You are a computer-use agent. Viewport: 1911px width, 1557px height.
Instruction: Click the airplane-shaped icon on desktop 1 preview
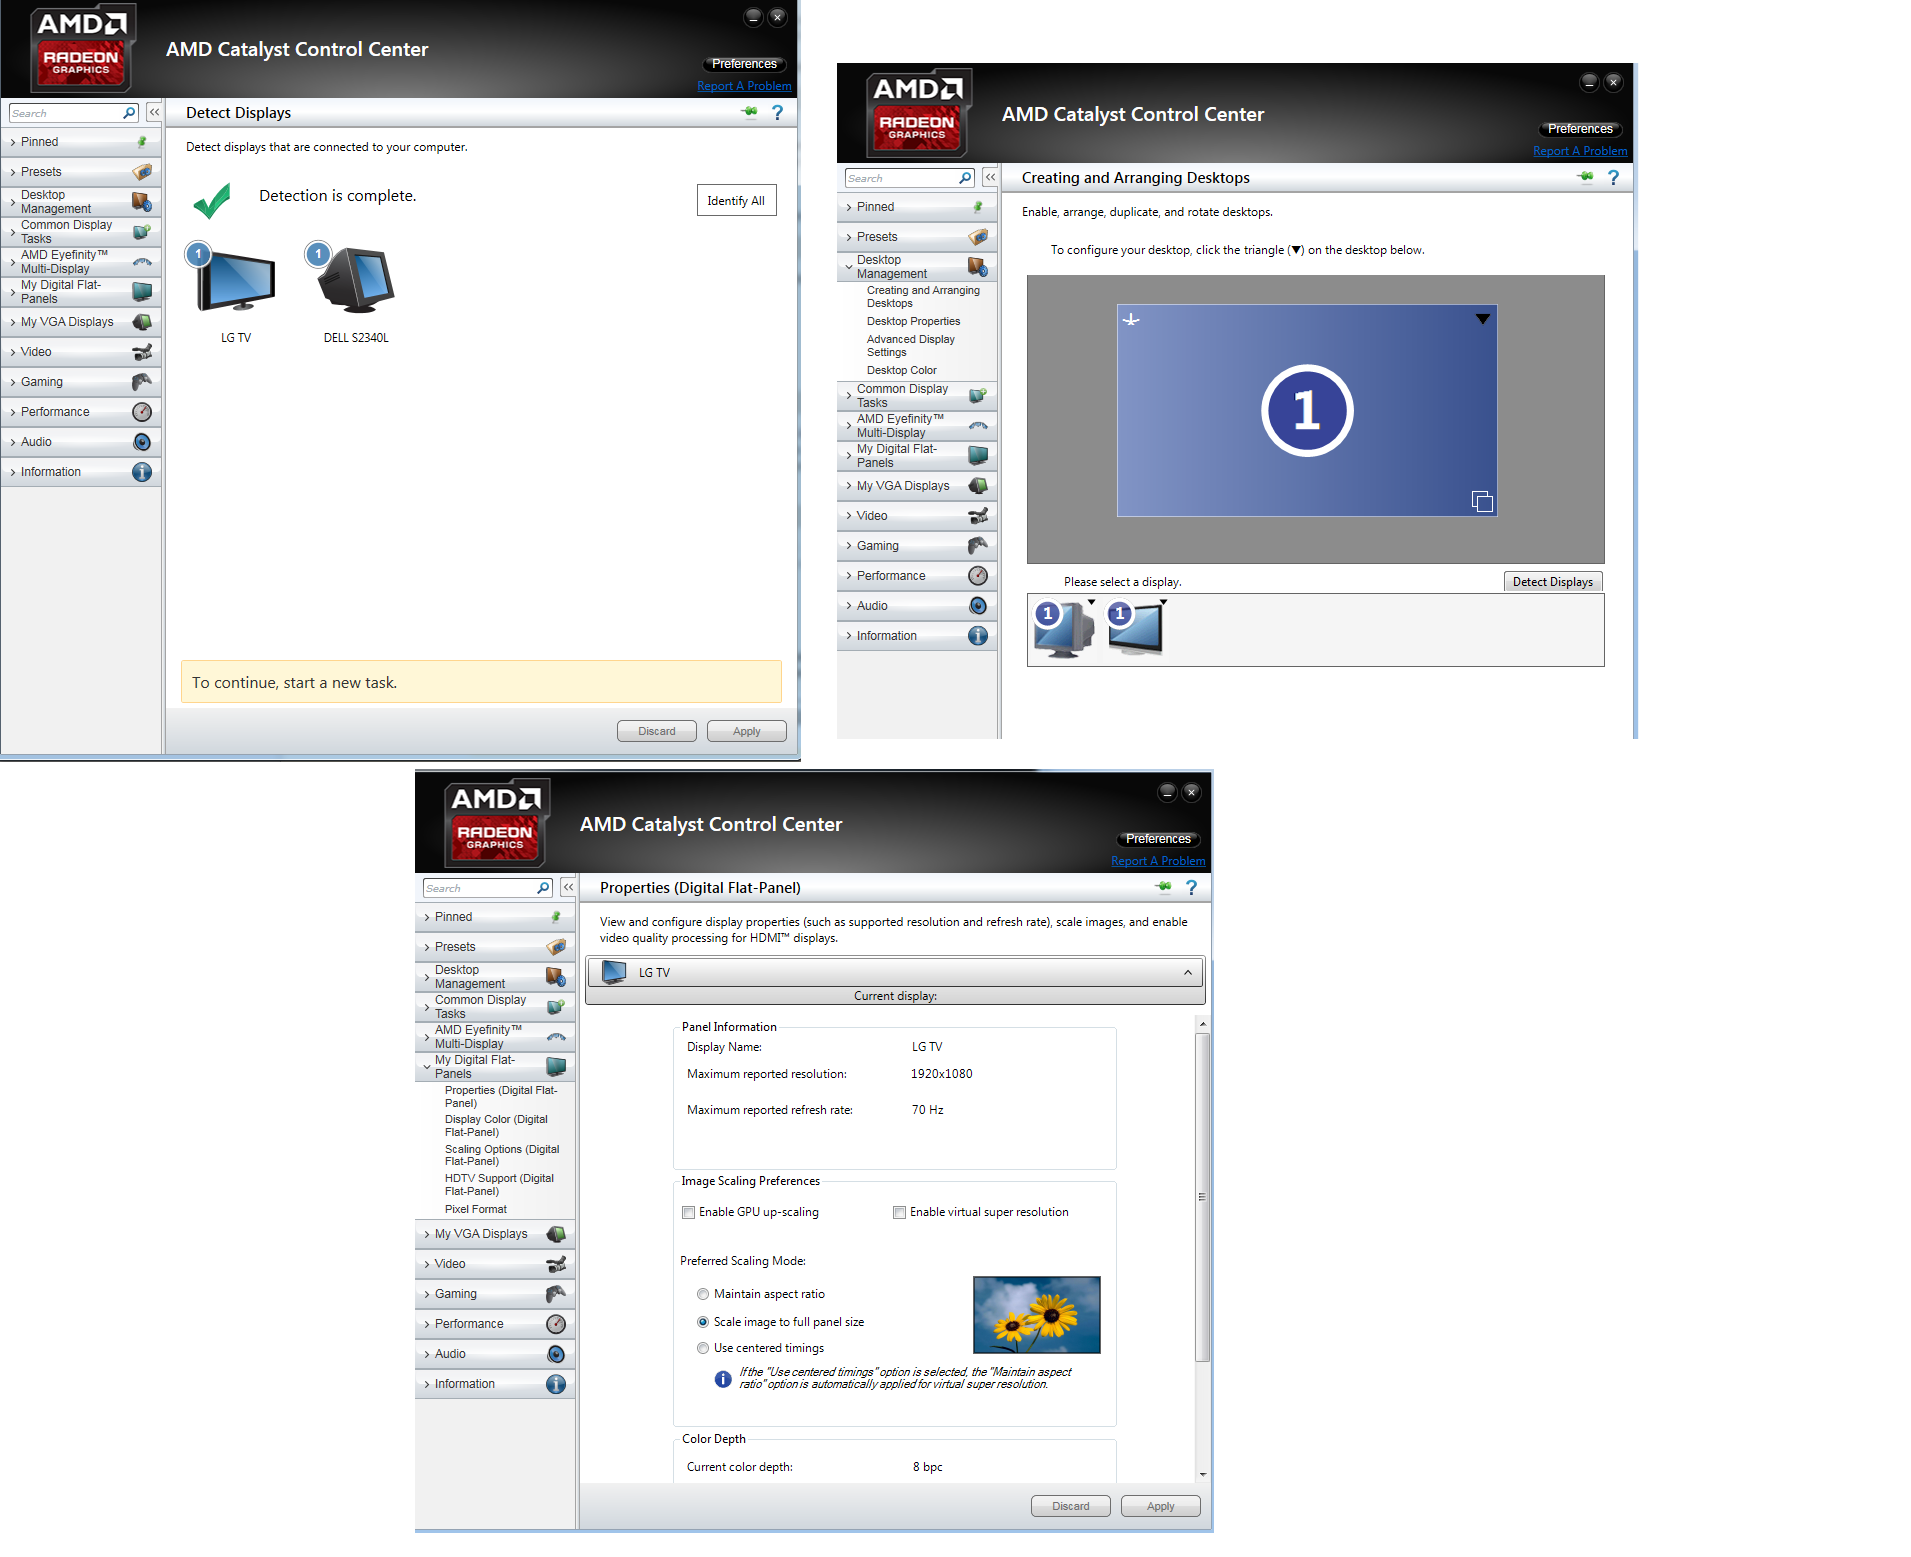pyautogui.click(x=1131, y=320)
